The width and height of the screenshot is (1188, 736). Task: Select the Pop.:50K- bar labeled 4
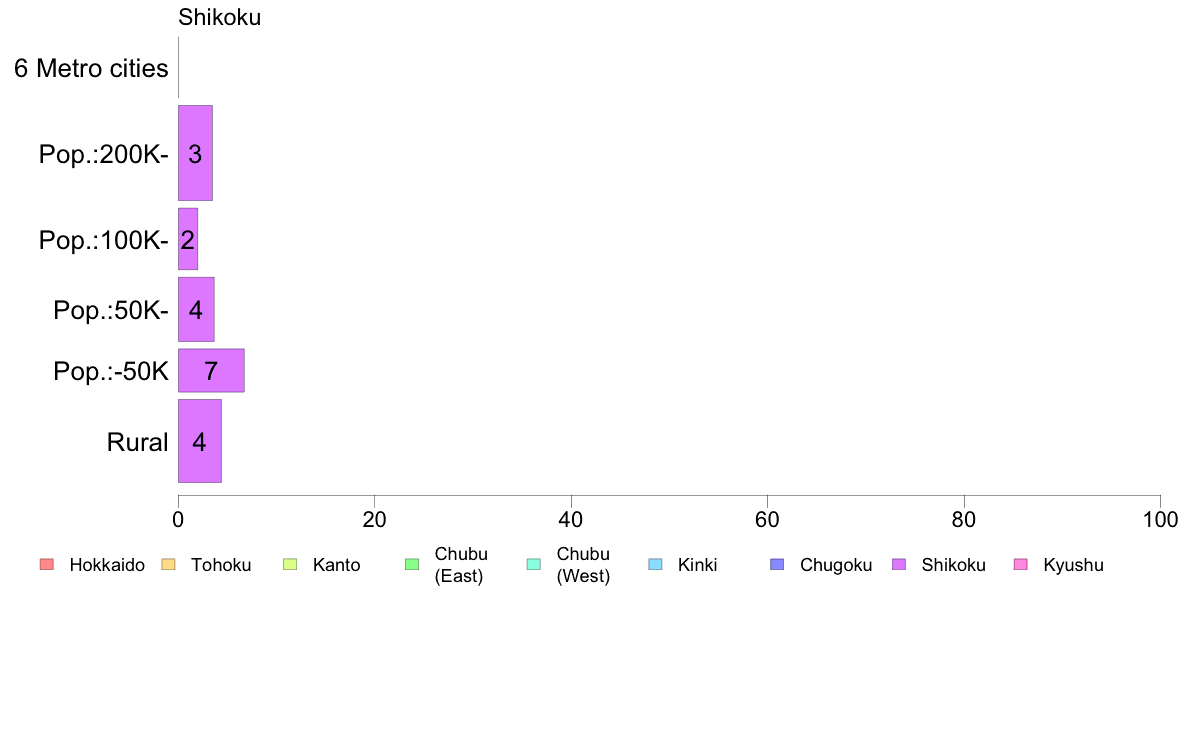click(196, 309)
